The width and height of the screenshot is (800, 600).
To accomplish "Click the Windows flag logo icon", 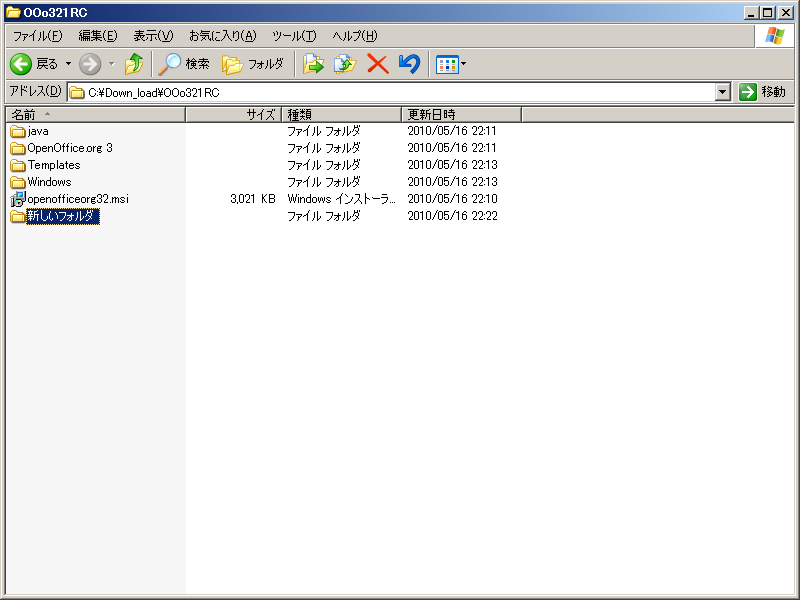I will (774, 36).
